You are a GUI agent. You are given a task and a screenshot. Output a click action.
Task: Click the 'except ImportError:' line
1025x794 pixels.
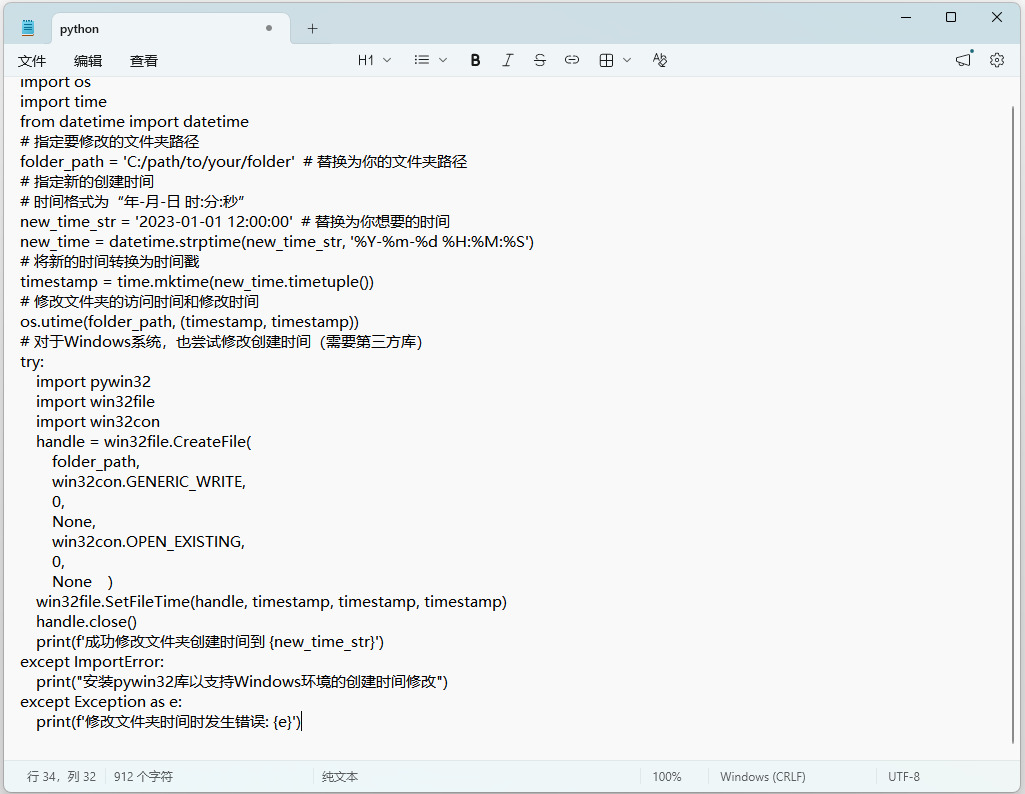[x=92, y=662]
